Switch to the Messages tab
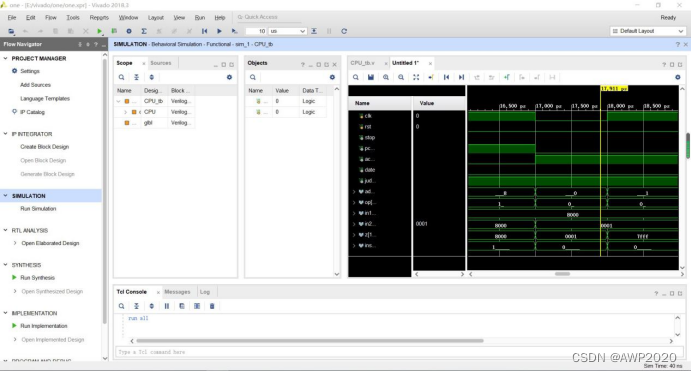This screenshot has width=692, height=372. (177, 292)
